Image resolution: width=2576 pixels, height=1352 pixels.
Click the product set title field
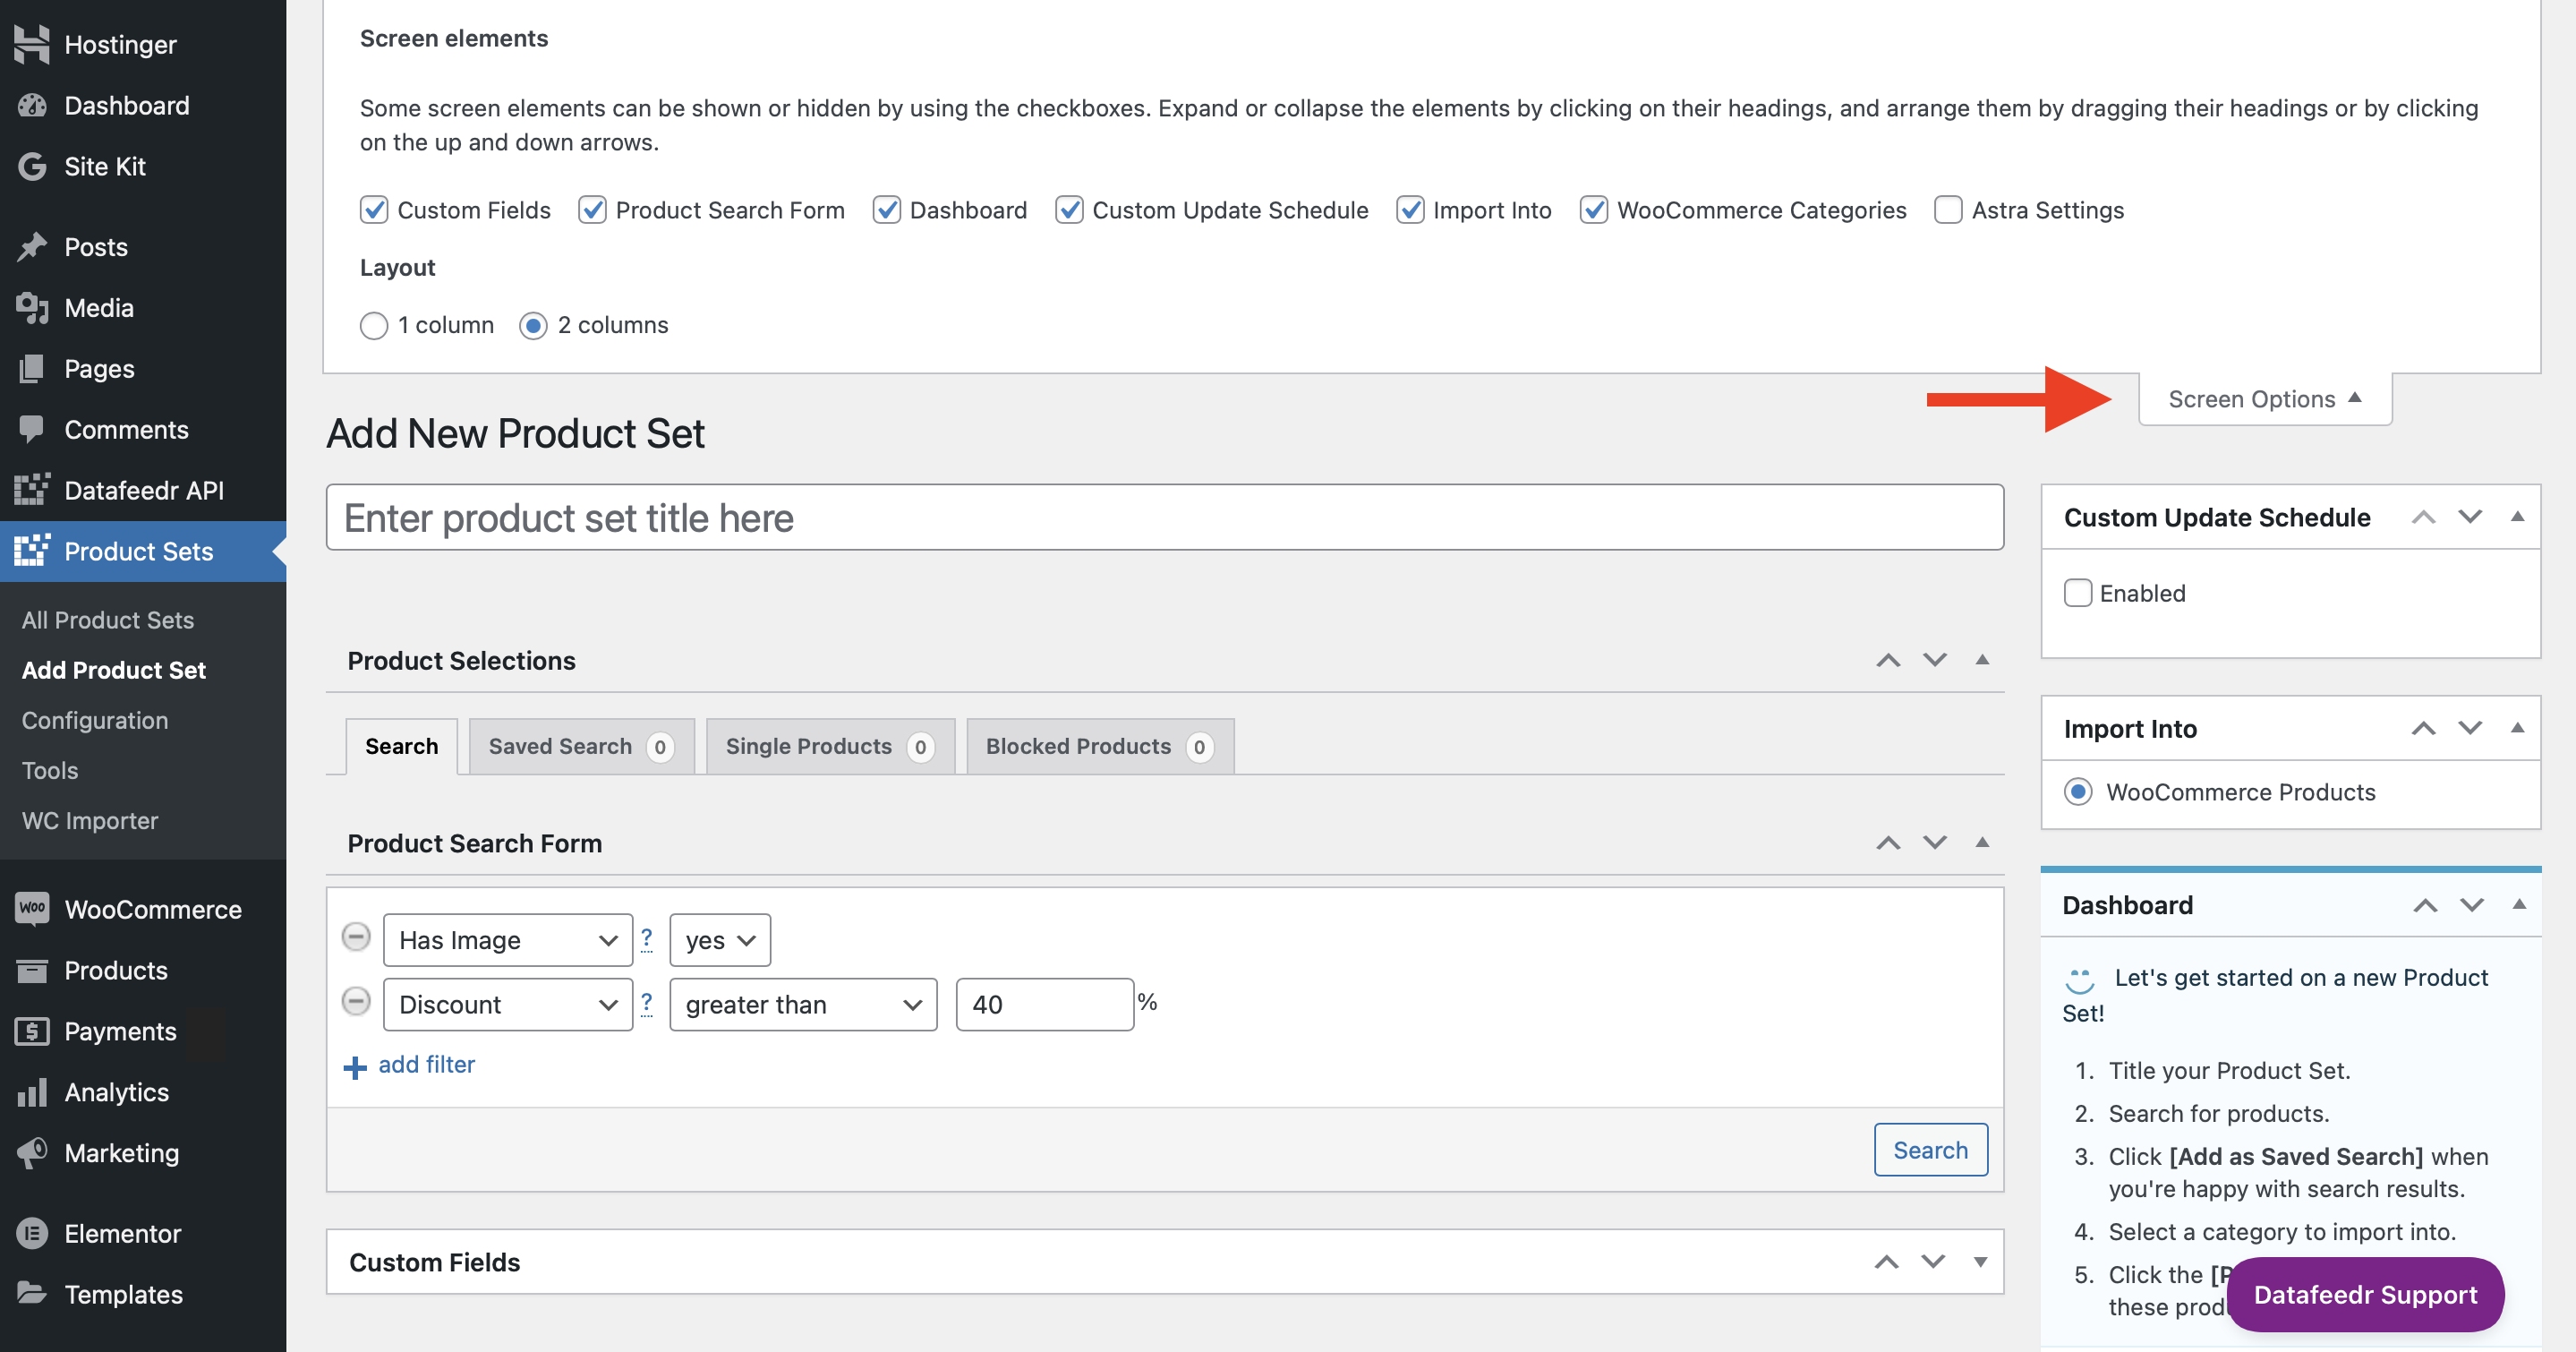point(1164,518)
